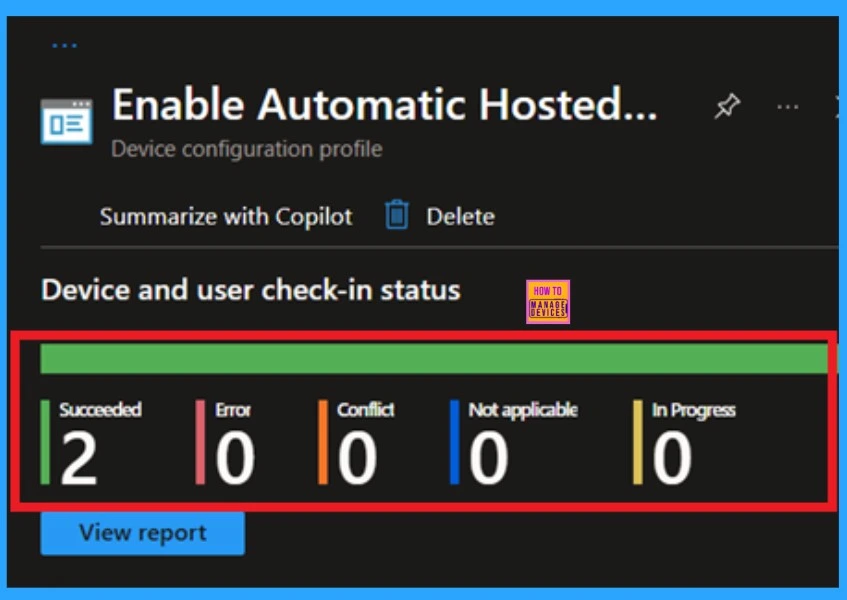The image size is (847, 600).
Task: Pin this profile blade
Action: click(727, 107)
